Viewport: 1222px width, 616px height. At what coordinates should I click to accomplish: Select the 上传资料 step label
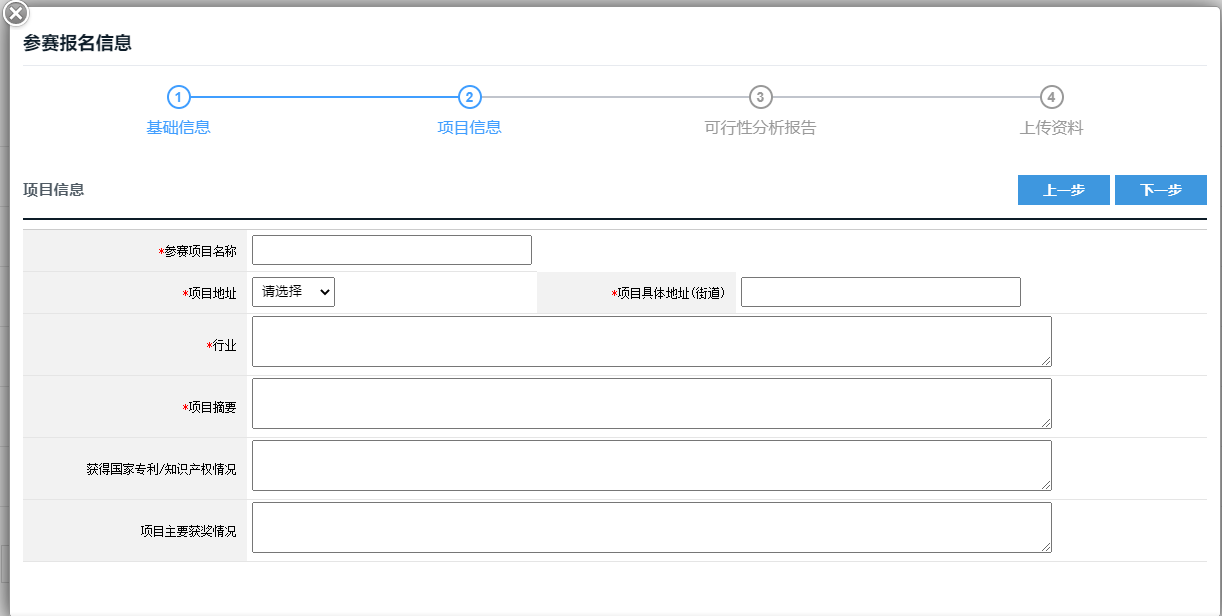coord(1051,128)
